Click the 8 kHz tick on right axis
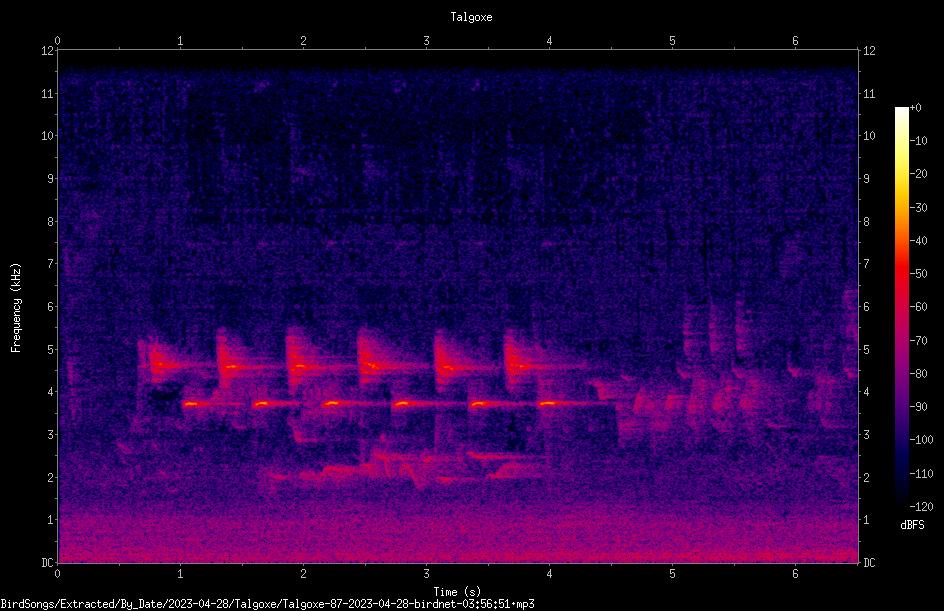 [866, 222]
